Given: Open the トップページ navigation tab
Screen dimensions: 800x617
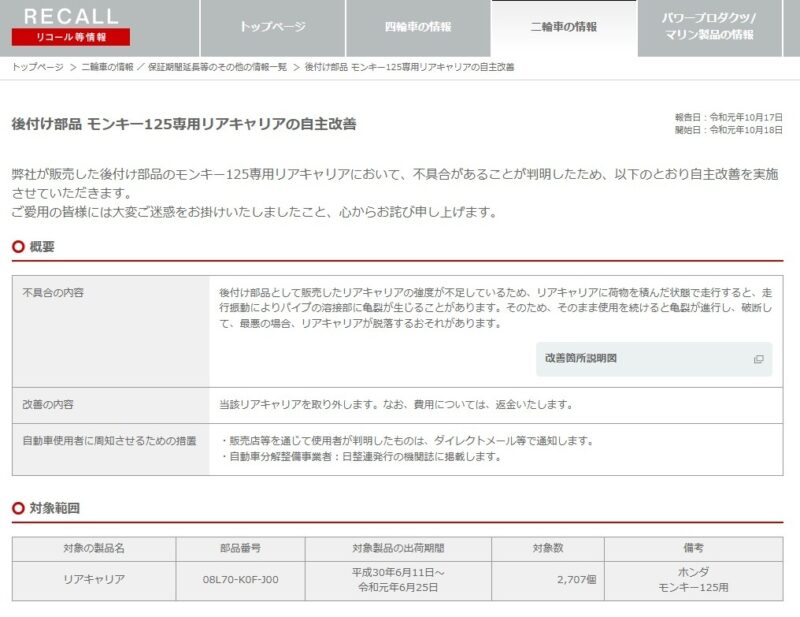Looking at the screenshot, I should pyautogui.click(x=272, y=27).
